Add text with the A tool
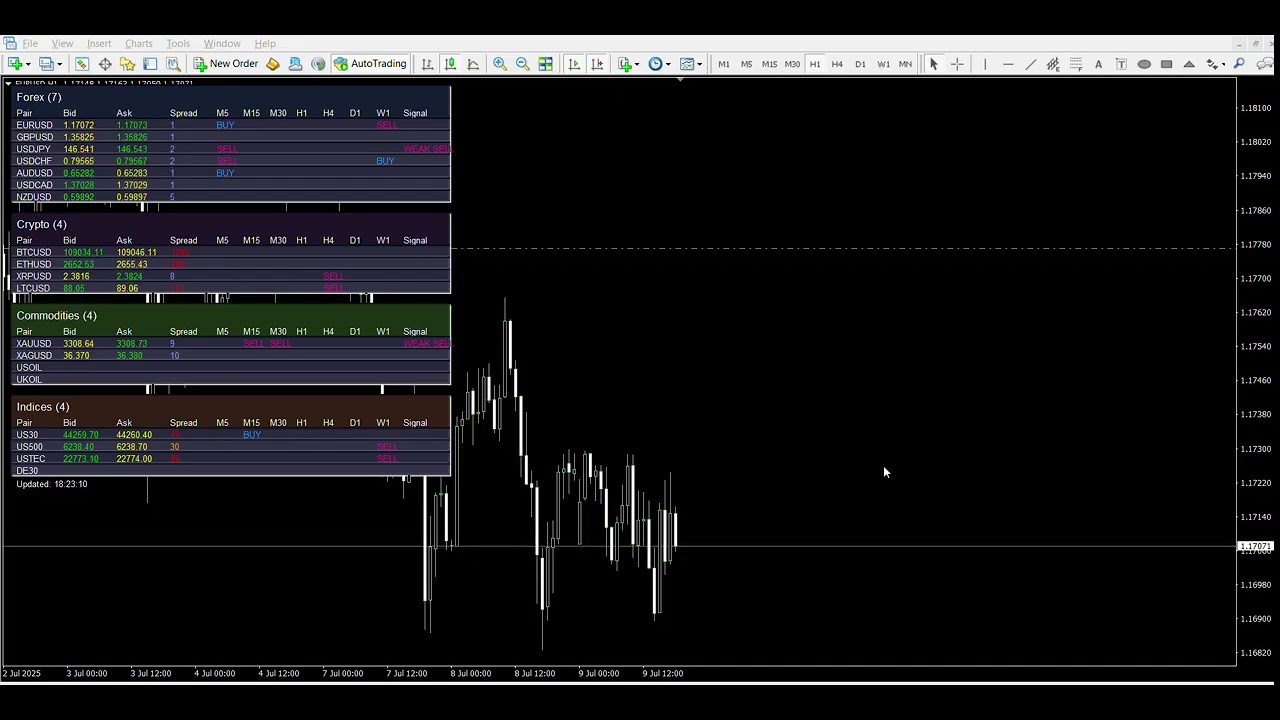1280x720 pixels. click(1098, 64)
